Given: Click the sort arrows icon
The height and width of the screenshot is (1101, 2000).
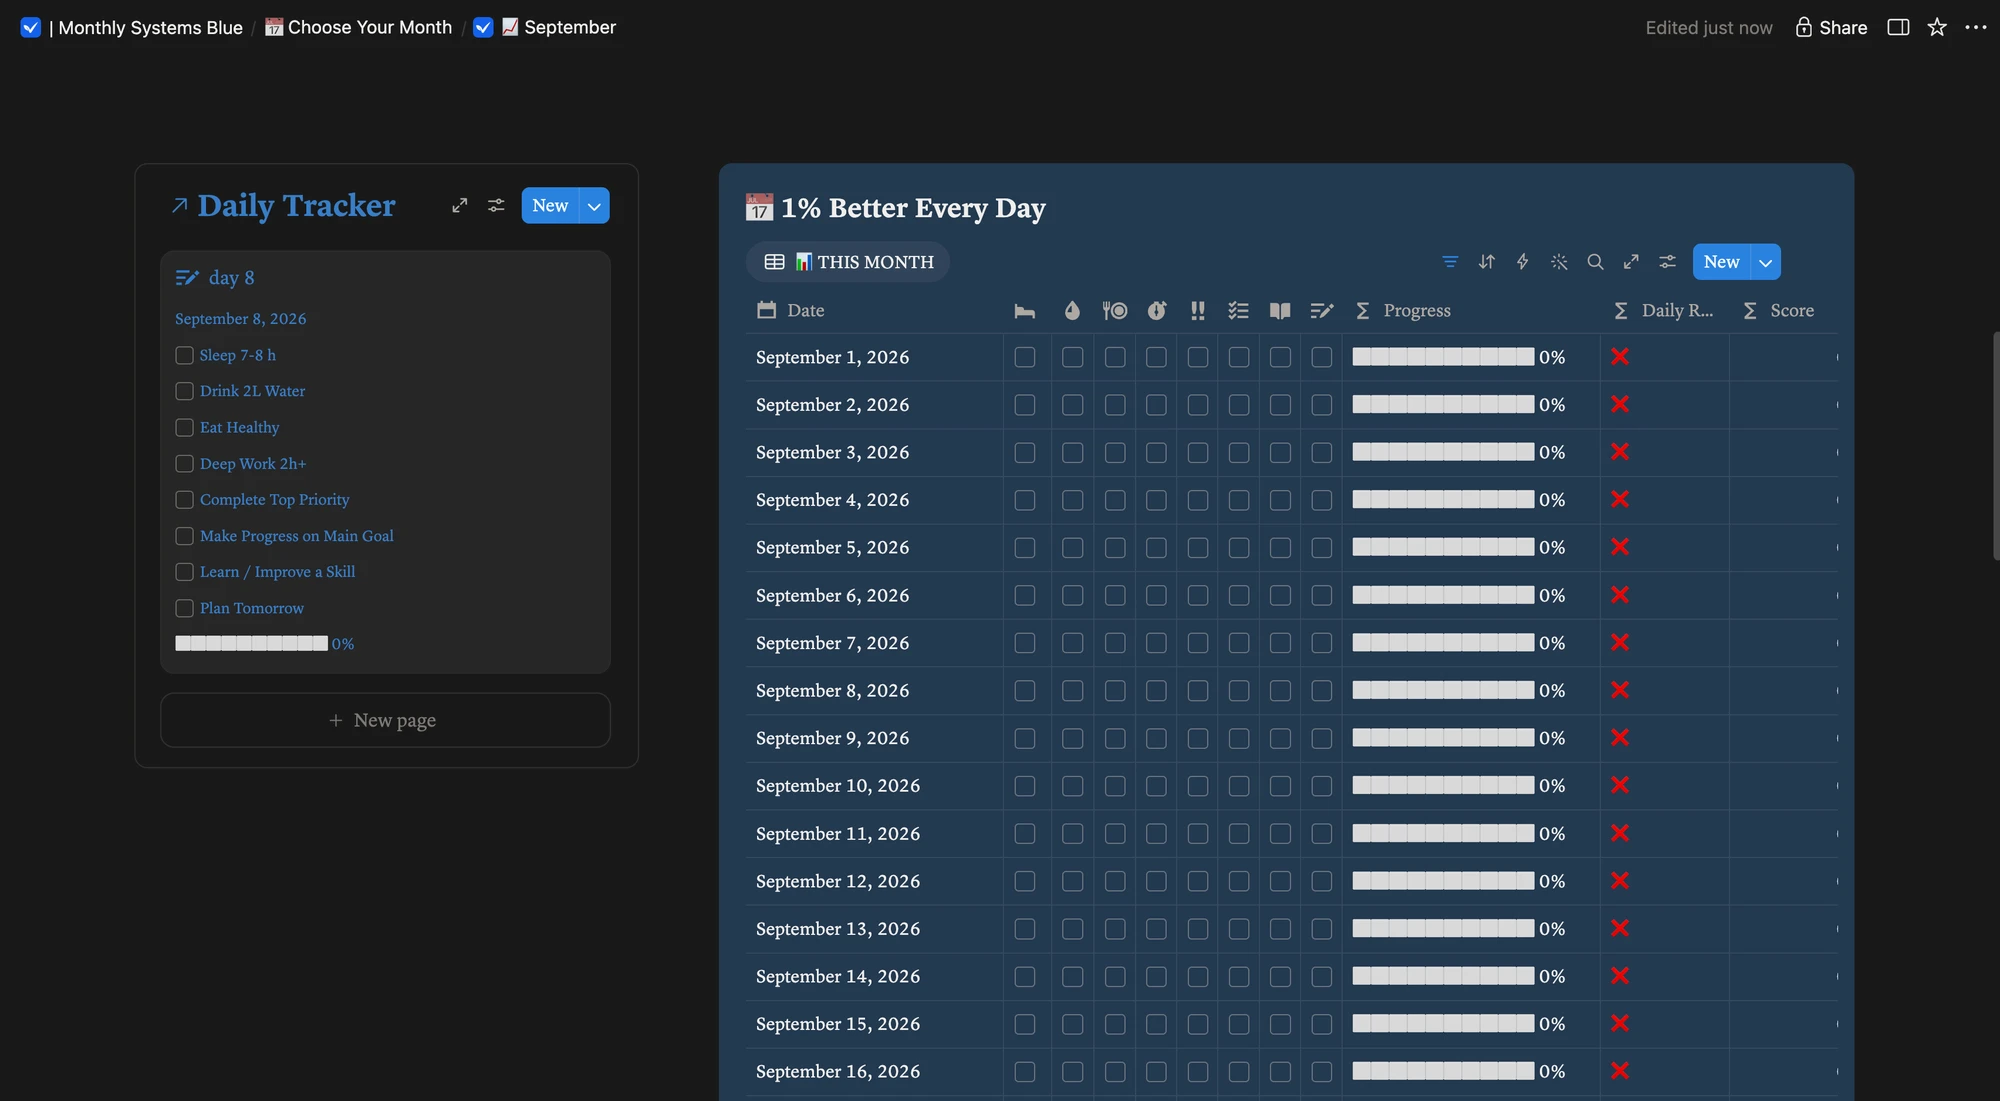Looking at the screenshot, I should [1487, 262].
